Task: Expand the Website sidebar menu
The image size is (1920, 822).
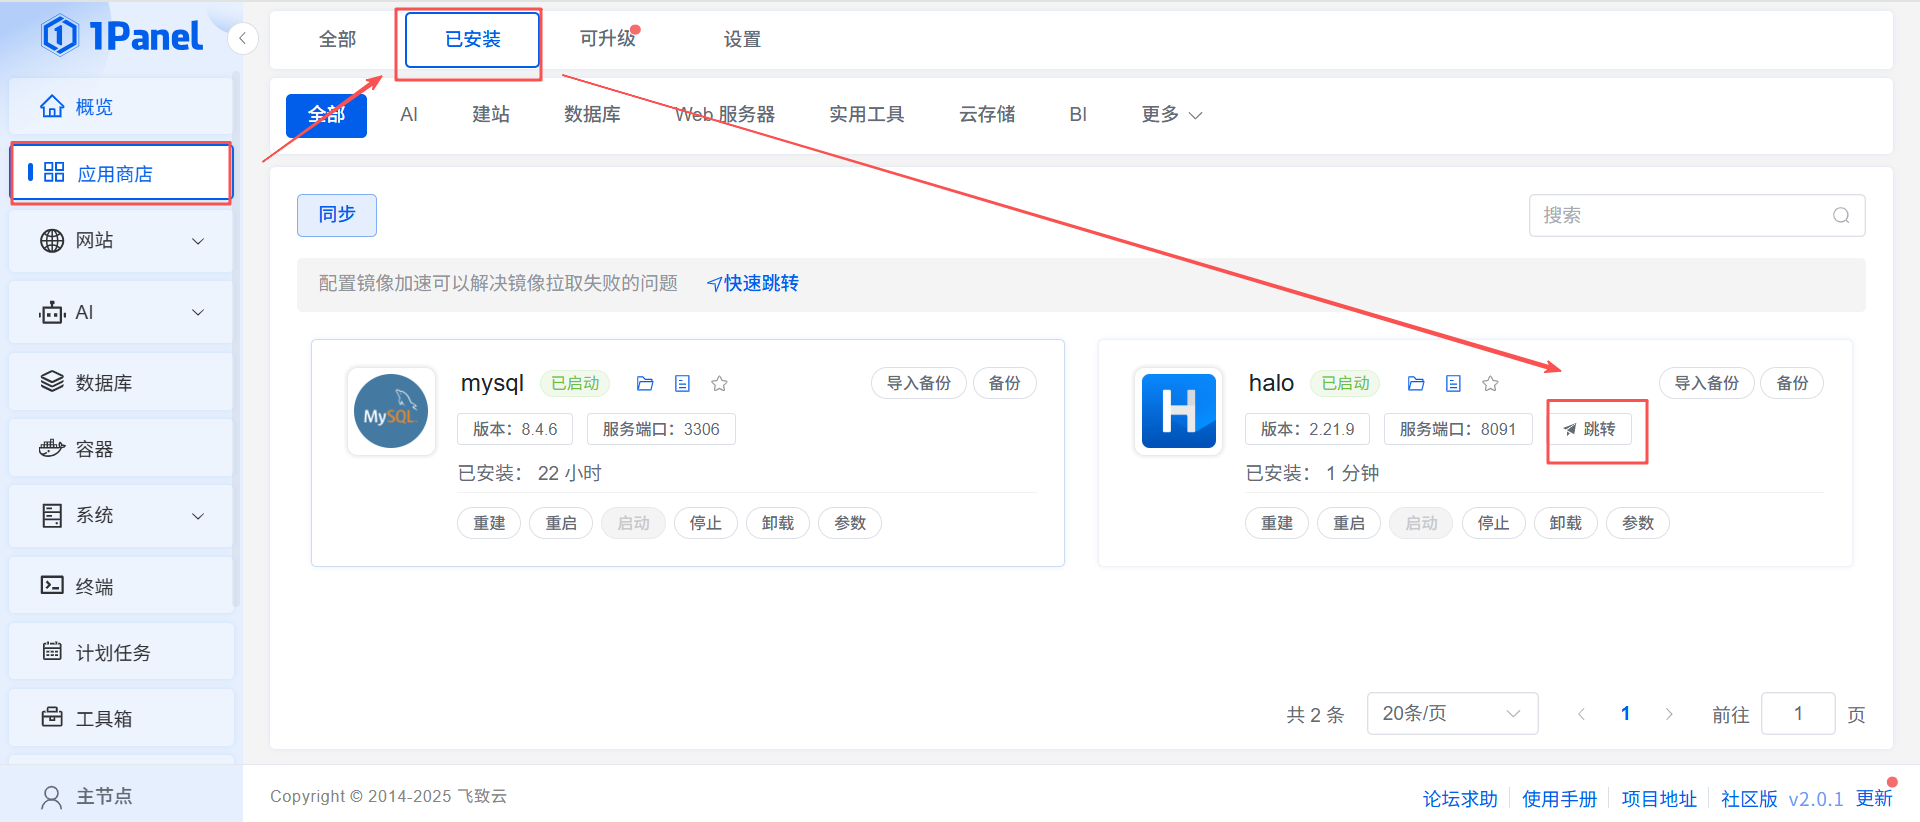Action: coord(120,241)
